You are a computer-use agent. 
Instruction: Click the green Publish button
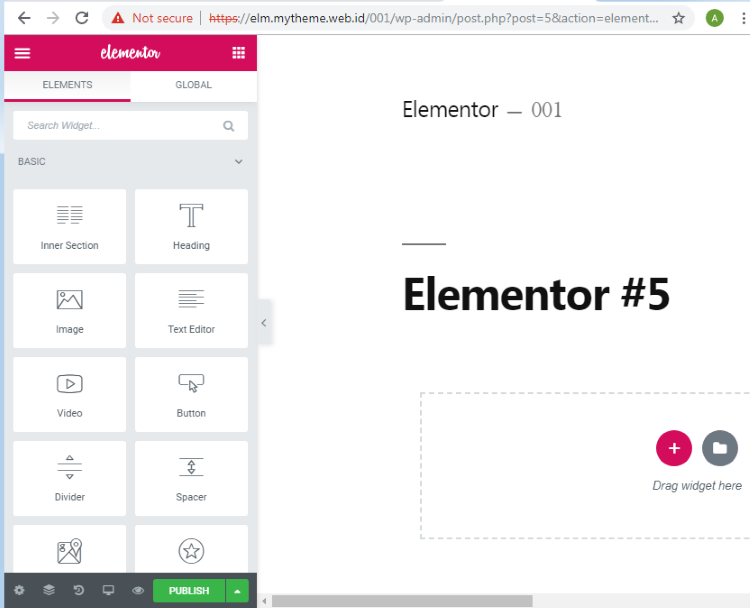coord(189,591)
